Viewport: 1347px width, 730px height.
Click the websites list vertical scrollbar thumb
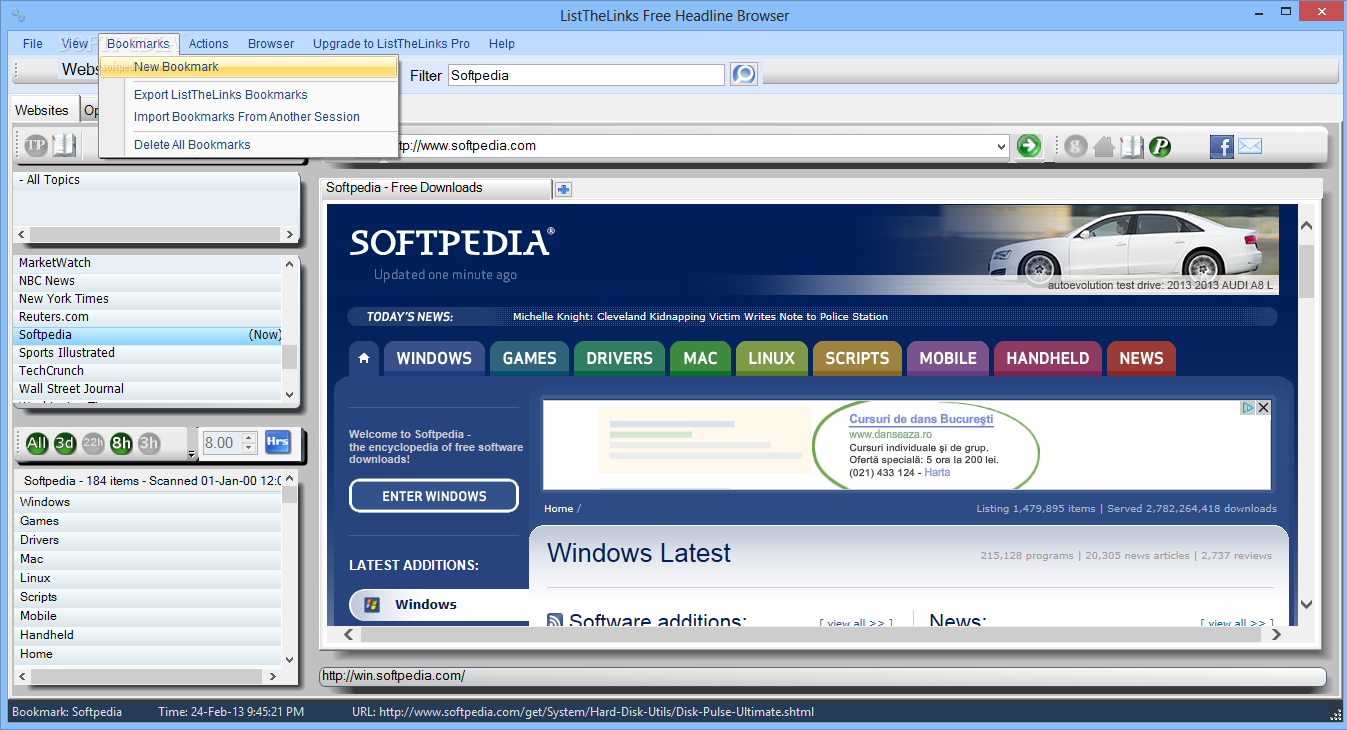(x=290, y=357)
